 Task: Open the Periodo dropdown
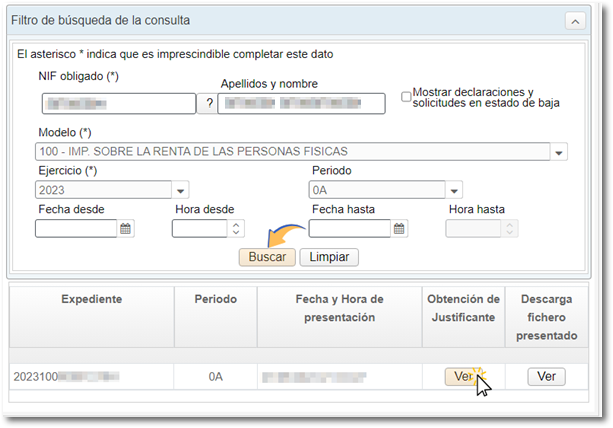[x=455, y=190]
